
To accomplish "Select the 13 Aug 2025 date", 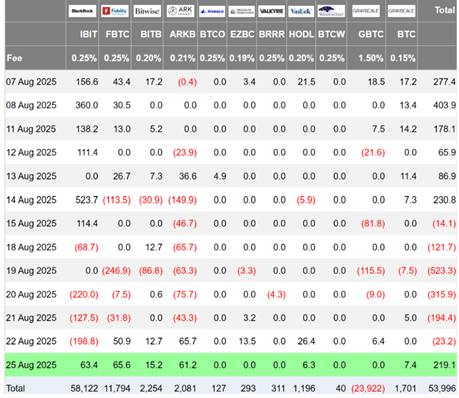I will (31, 176).
